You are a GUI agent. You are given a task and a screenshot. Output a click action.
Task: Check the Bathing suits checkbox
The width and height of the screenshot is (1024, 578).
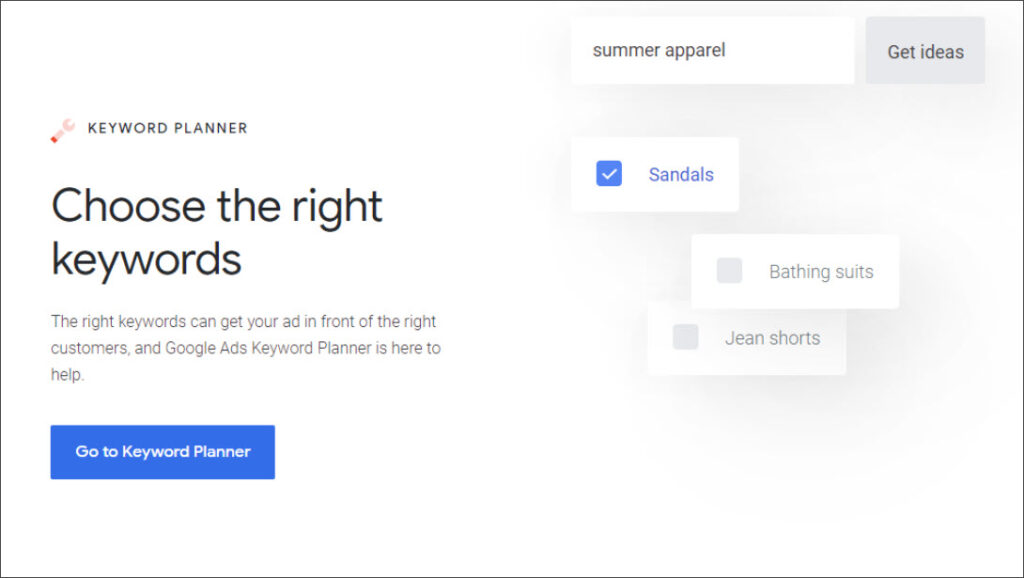coord(729,270)
